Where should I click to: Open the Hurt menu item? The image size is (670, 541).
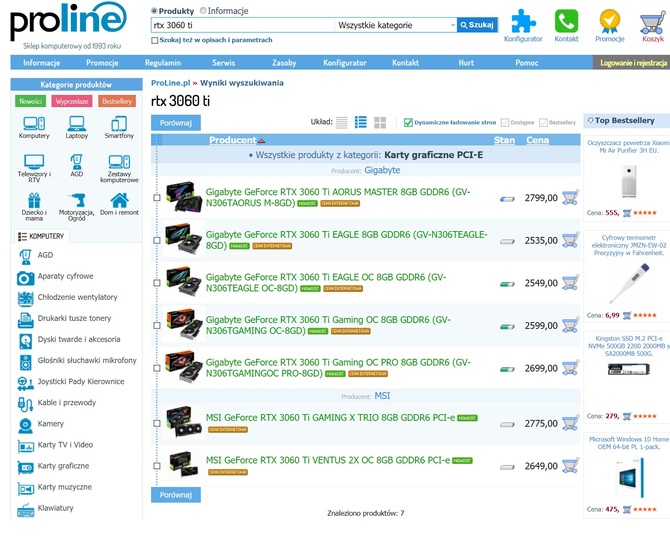pyautogui.click(x=466, y=63)
